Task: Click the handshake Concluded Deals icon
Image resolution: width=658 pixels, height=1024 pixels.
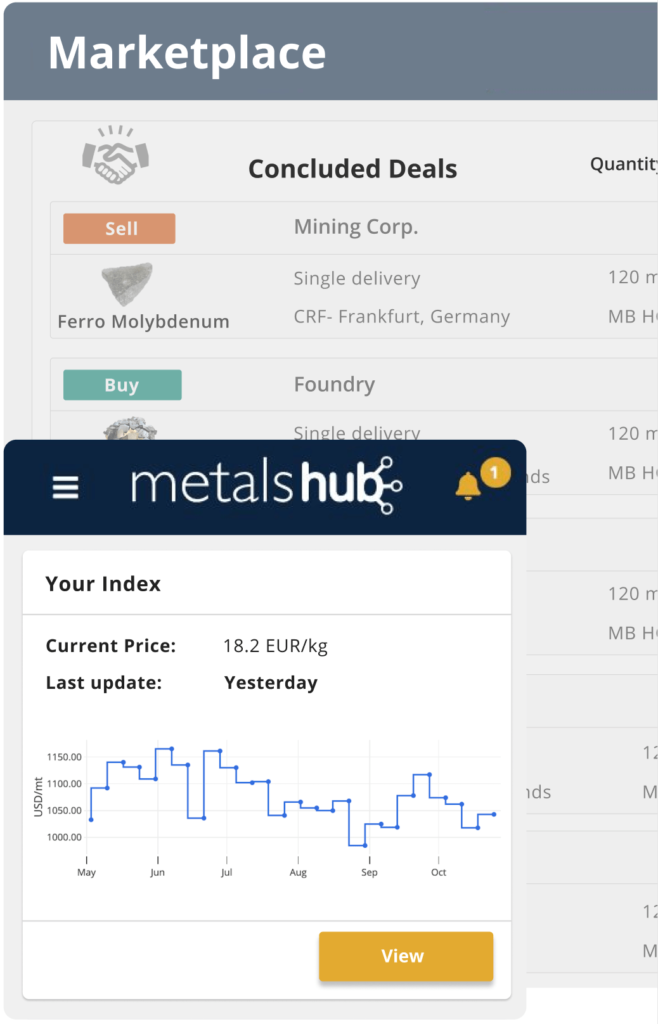Action: coord(116,155)
